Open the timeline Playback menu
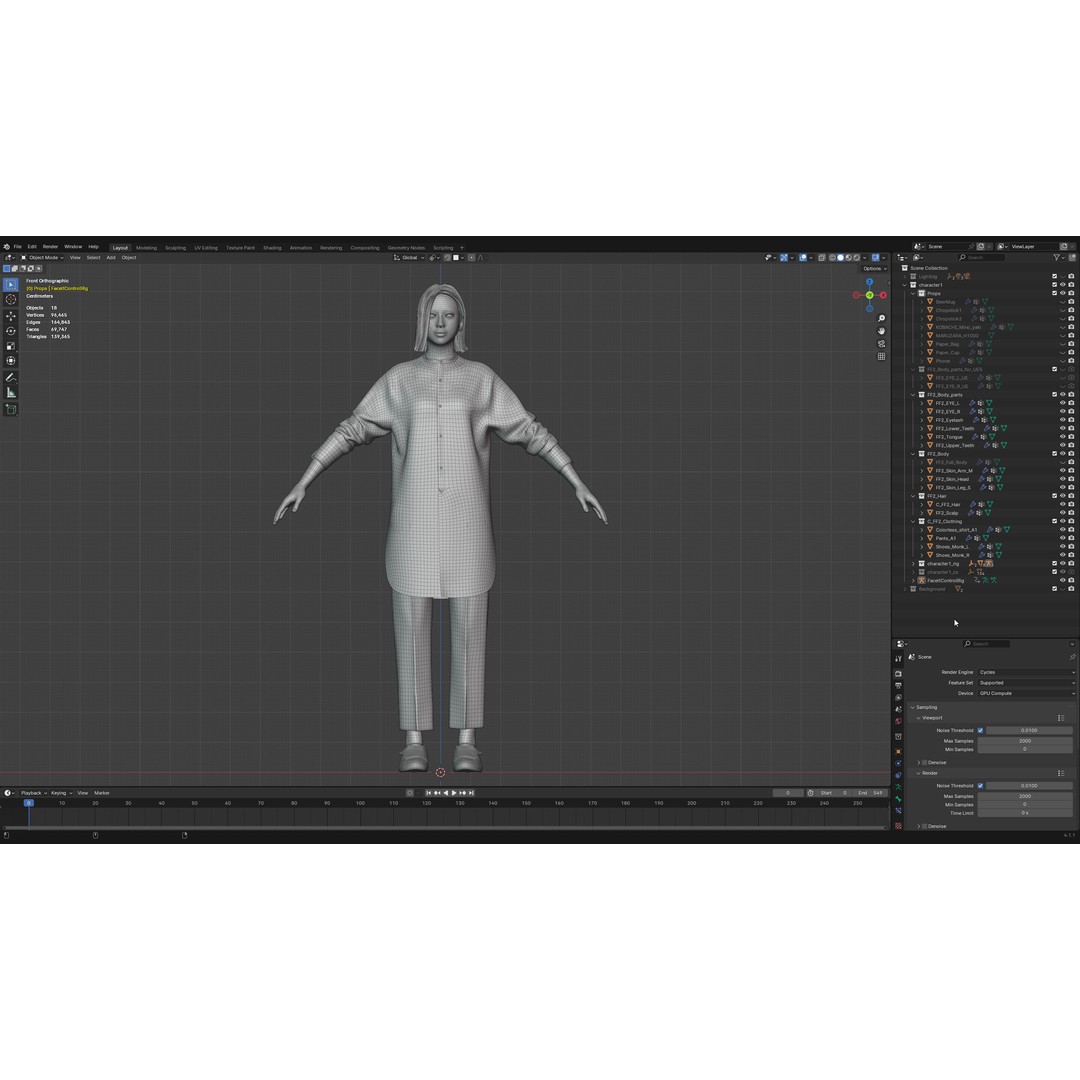Image resolution: width=1080 pixels, height=1080 pixels. click(x=33, y=793)
